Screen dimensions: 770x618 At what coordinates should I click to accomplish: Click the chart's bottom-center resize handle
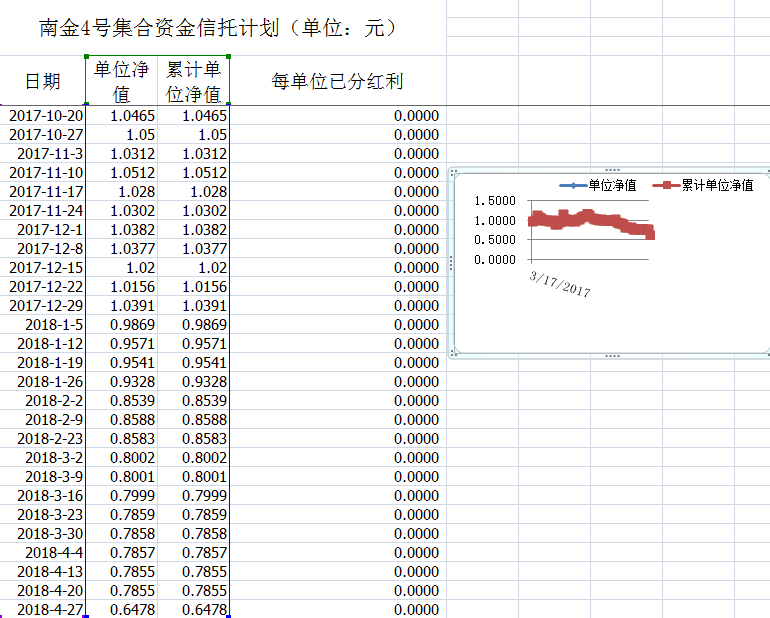coord(612,354)
